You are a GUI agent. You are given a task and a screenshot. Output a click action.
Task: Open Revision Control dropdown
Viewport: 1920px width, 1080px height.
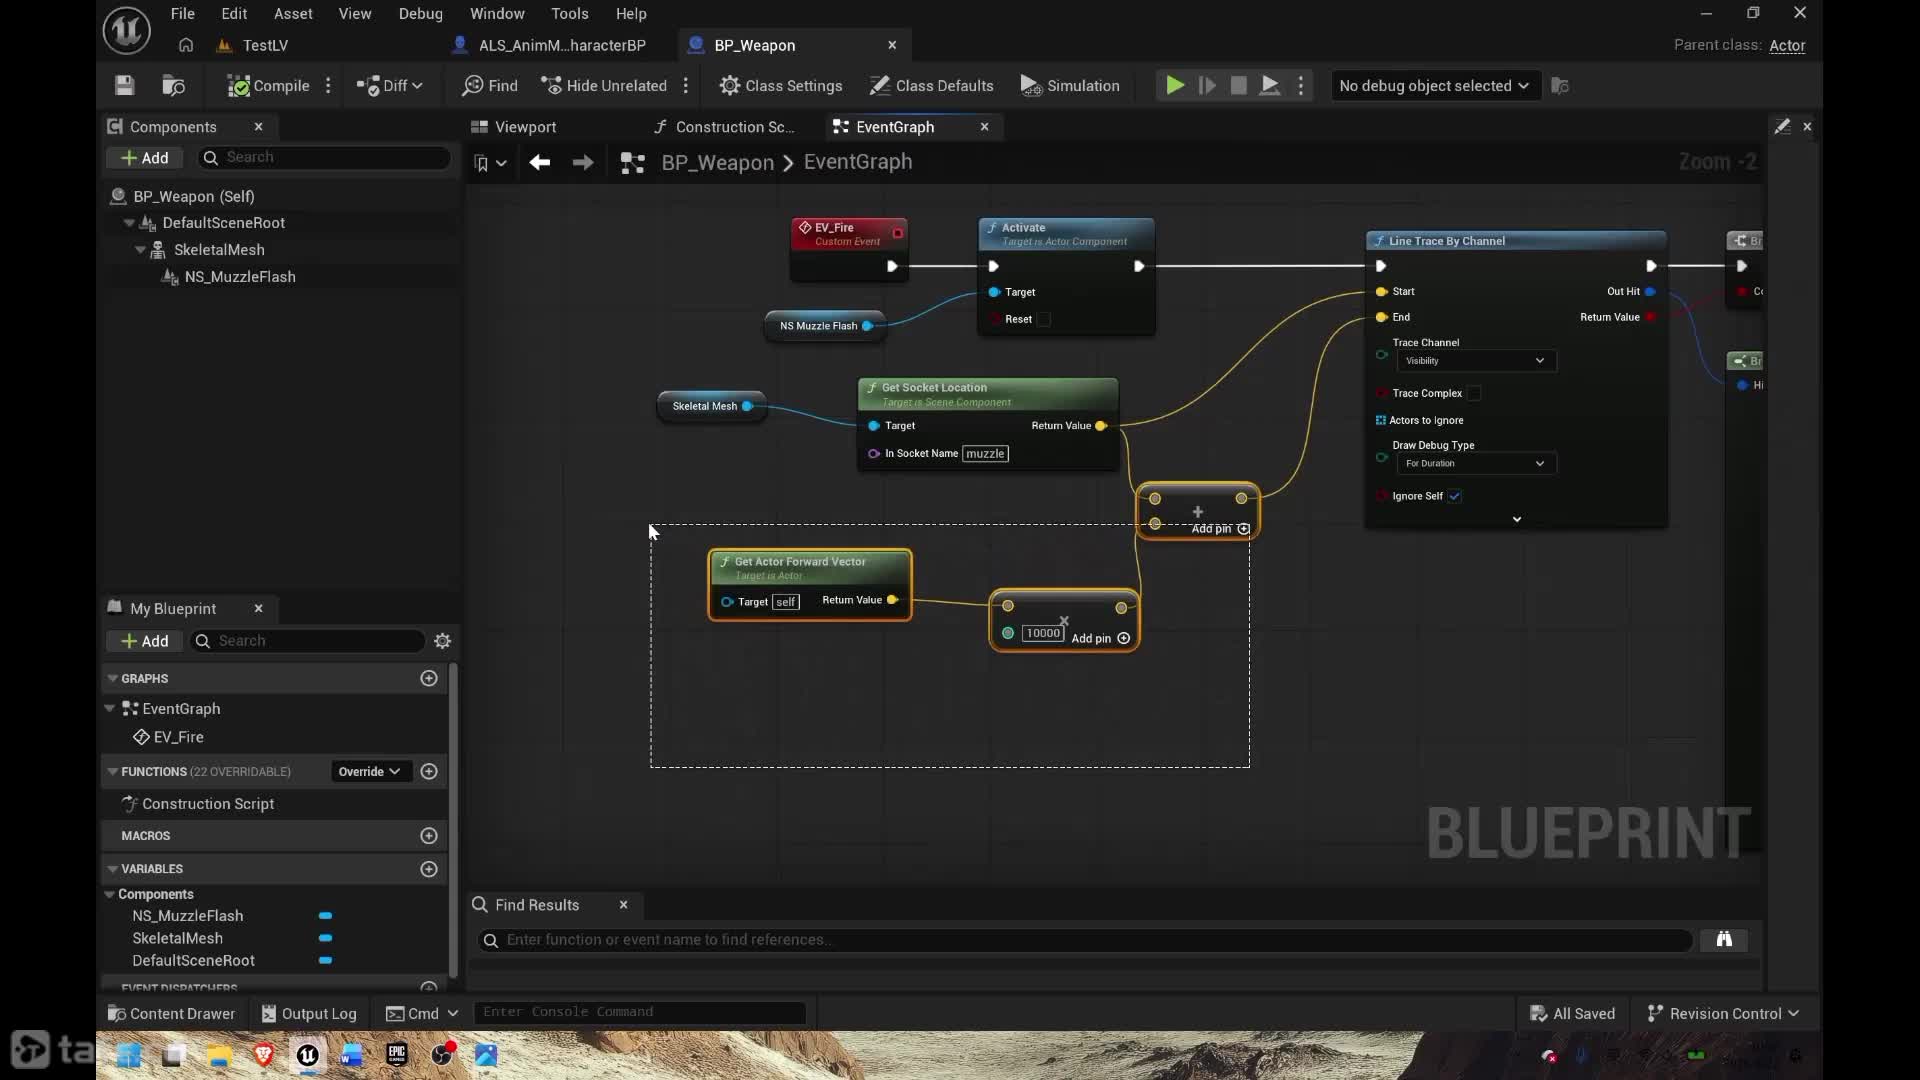[x=1723, y=1013]
